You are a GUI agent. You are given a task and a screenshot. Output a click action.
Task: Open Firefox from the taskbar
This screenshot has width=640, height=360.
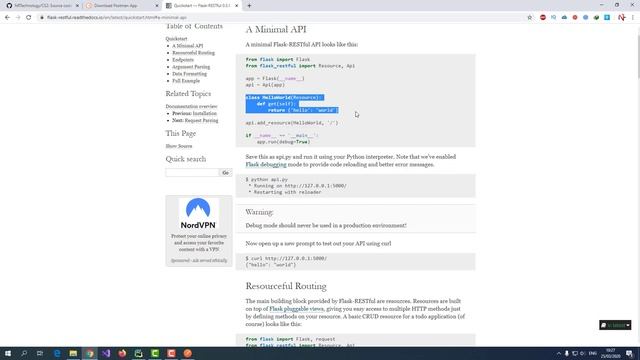click(122, 353)
